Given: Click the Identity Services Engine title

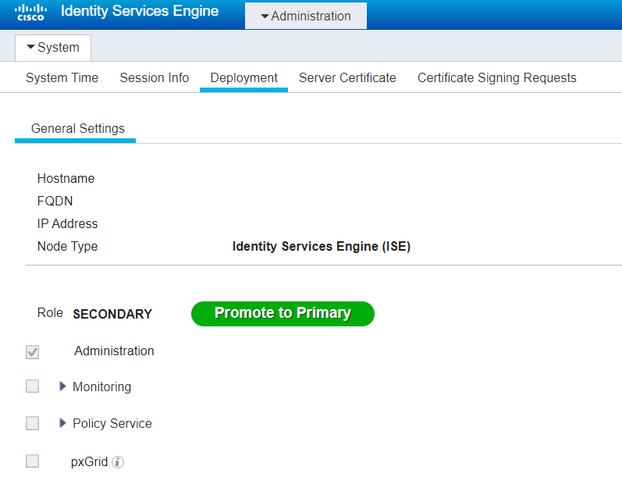Looking at the screenshot, I should click(140, 11).
